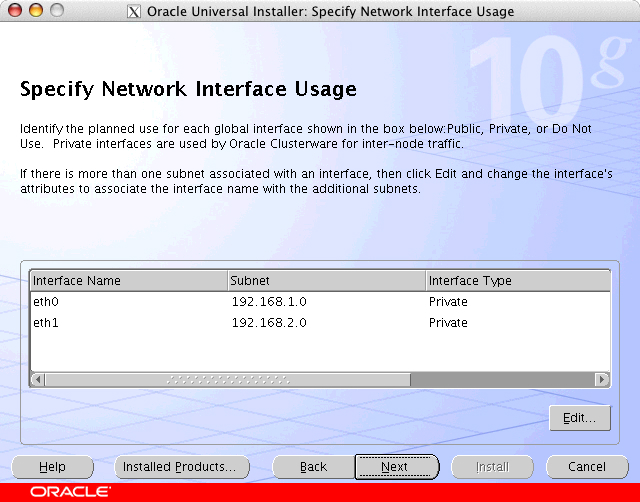Click the Interface Type cell for eth0
The height and width of the screenshot is (502, 640).
pos(449,301)
